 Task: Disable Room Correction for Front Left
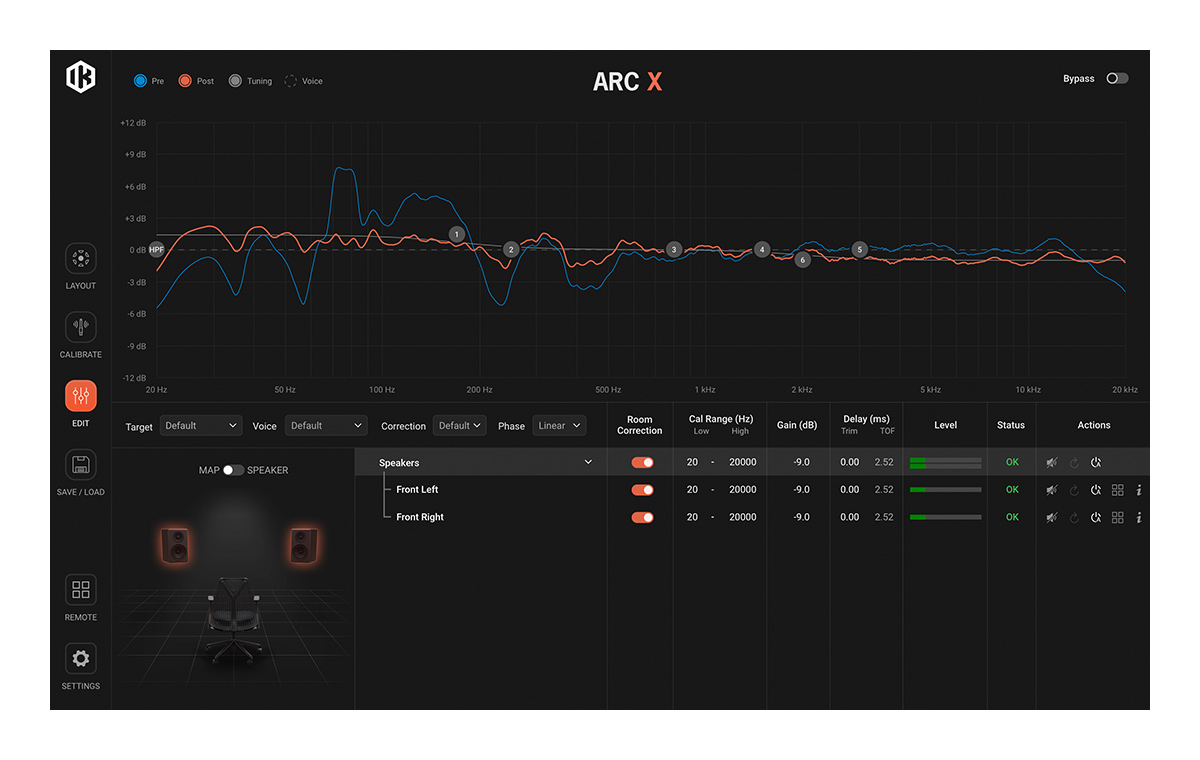pos(642,490)
